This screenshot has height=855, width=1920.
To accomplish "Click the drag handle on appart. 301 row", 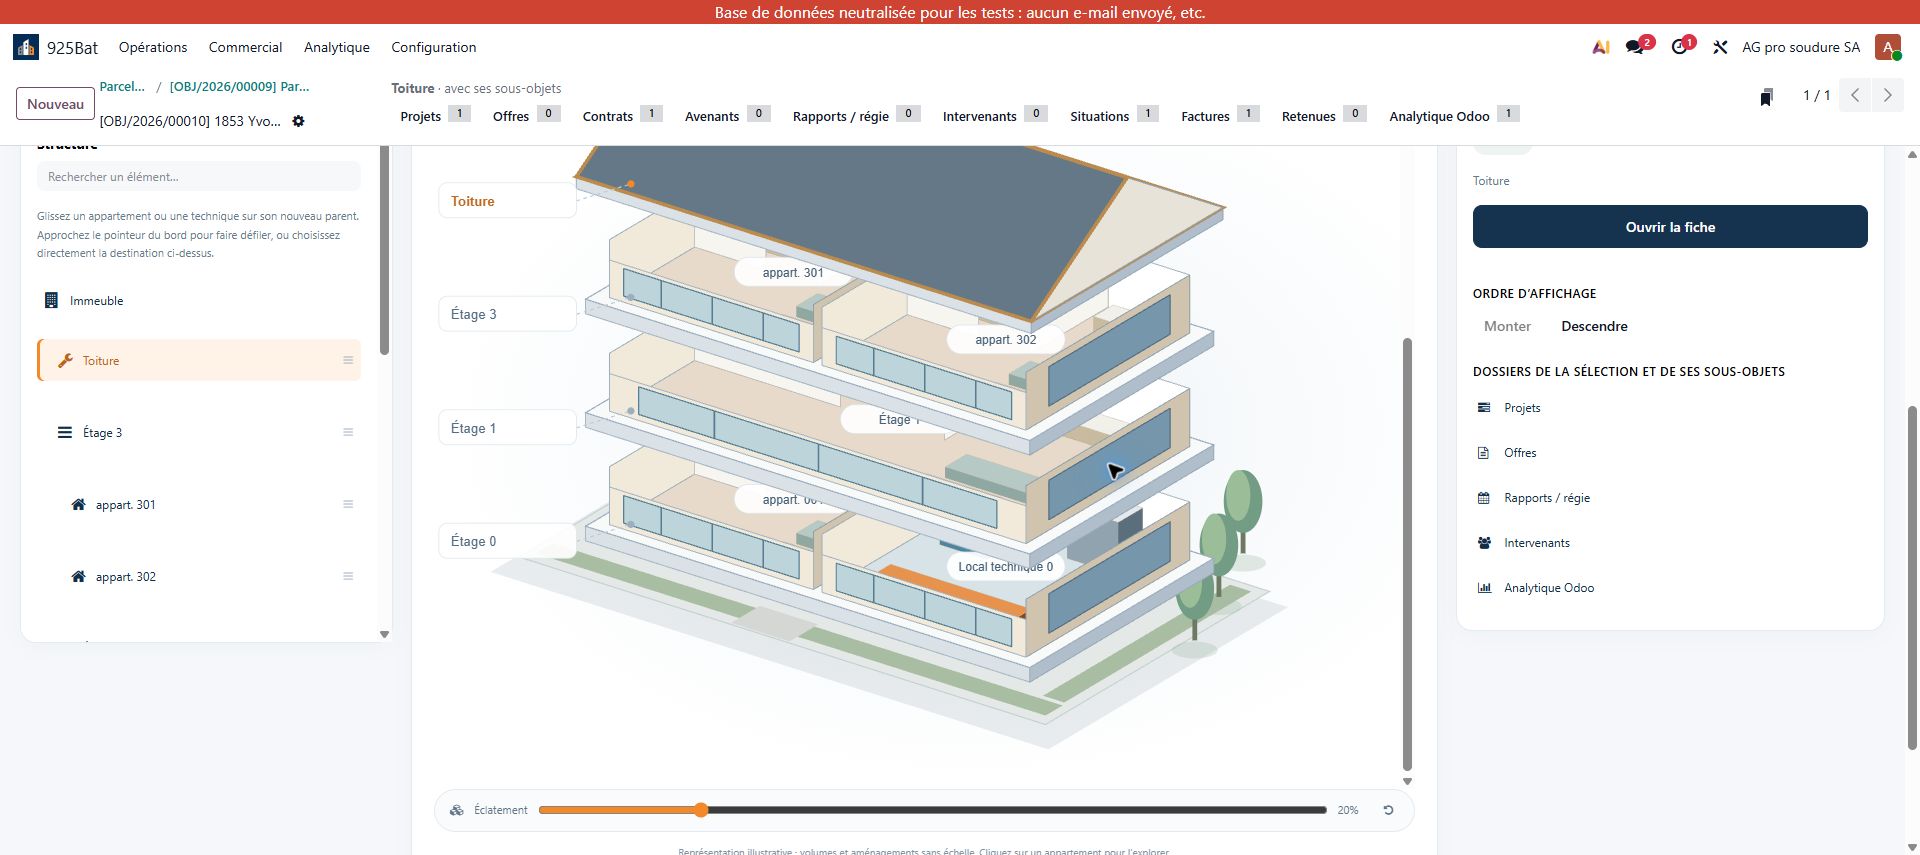I will (348, 504).
